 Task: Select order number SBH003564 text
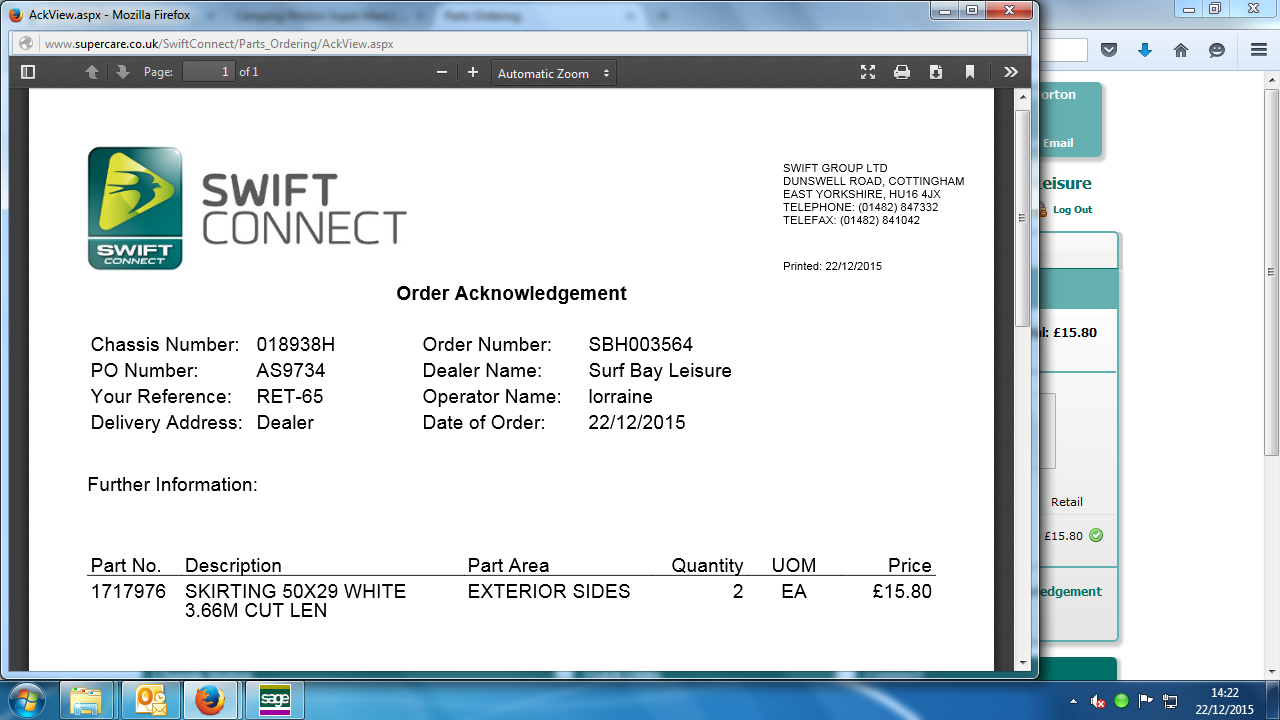click(641, 345)
